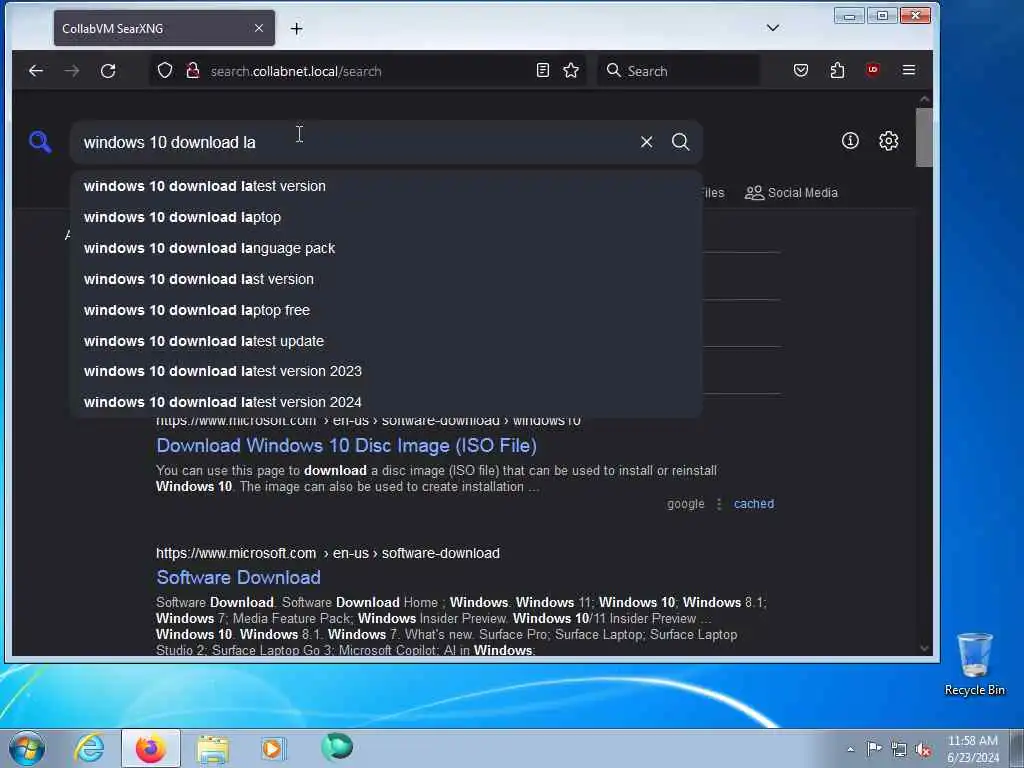Image resolution: width=1024 pixels, height=768 pixels.
Task: Launch Internet Explorer from taskbar
Action: pyautogui.click(x=89, y=748)
